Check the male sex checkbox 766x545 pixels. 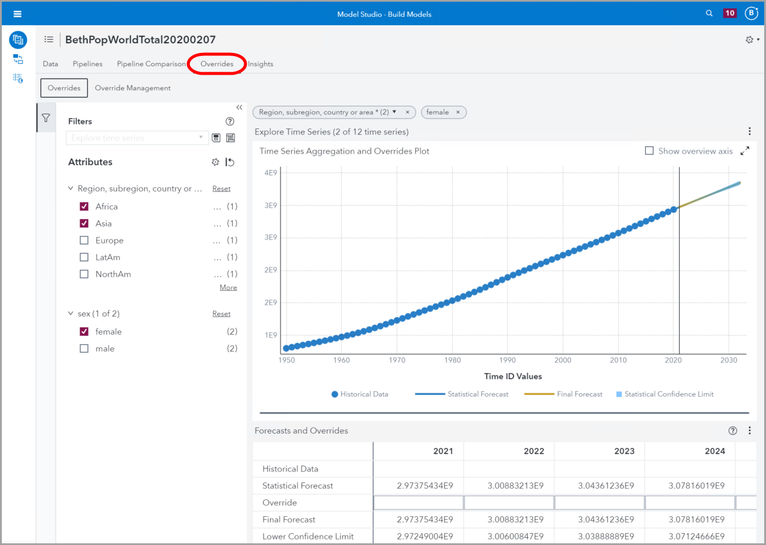84,349
